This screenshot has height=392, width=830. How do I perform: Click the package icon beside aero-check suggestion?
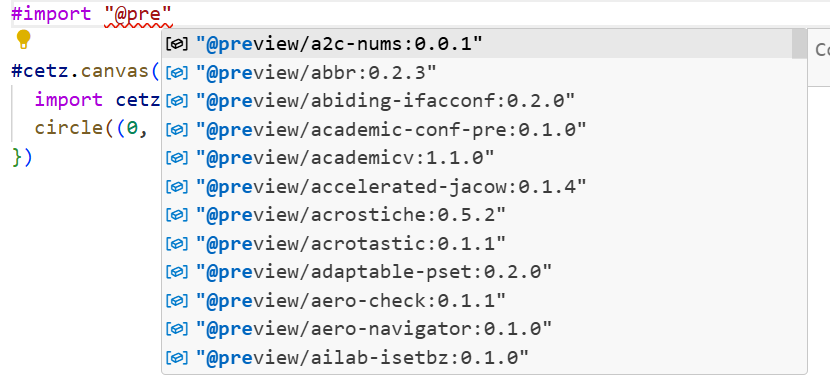[x=177, y=301]
